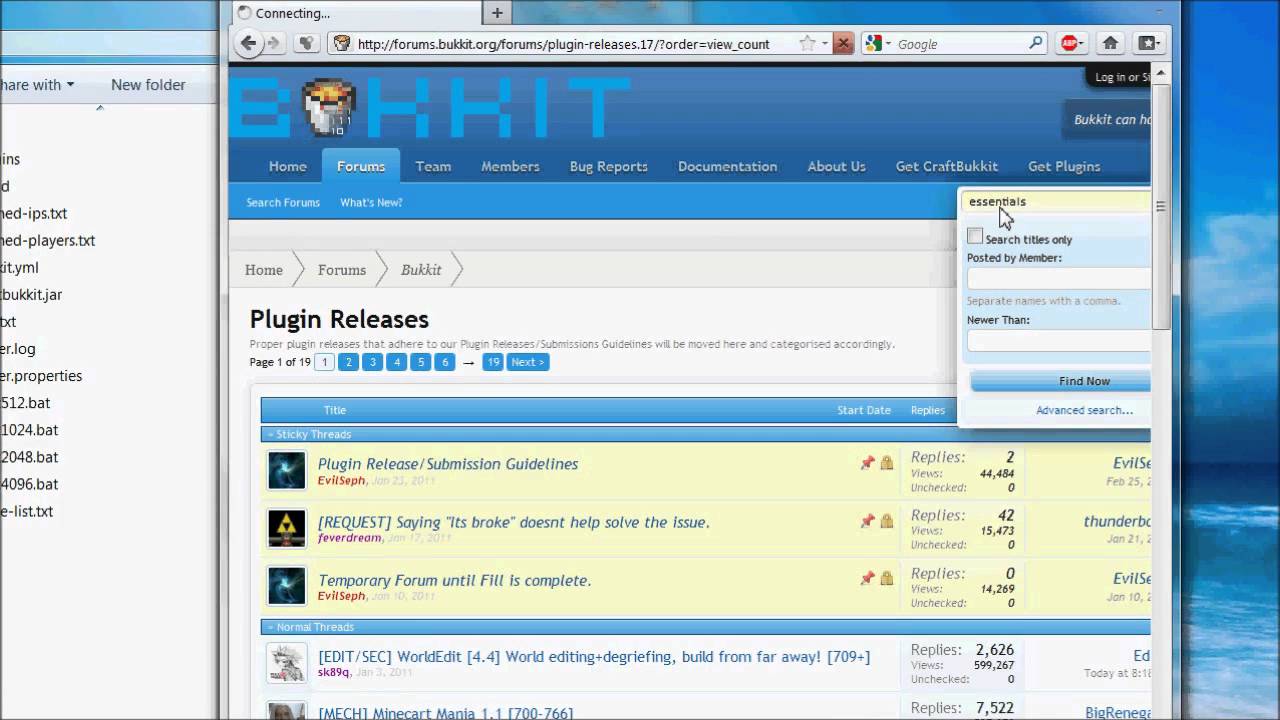The height and width of the screenshot is (720, 1280).
Task: Go to page 19 of threads
Action: (x=492, y=362)
